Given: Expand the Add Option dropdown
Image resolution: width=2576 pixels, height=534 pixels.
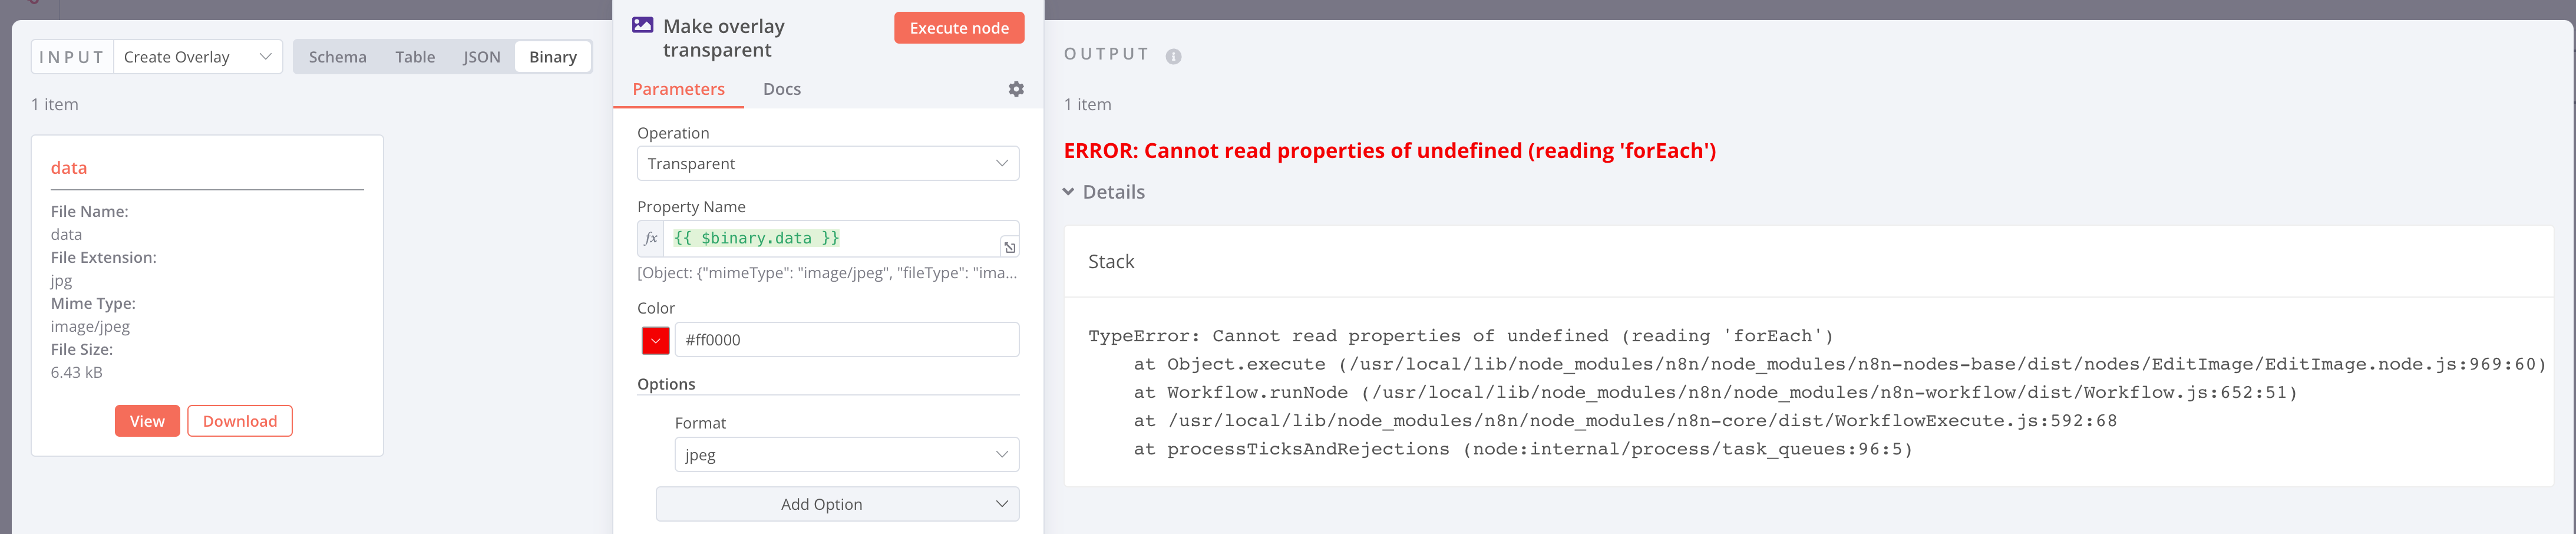Looking at the screenshot, I should [837, 504].
